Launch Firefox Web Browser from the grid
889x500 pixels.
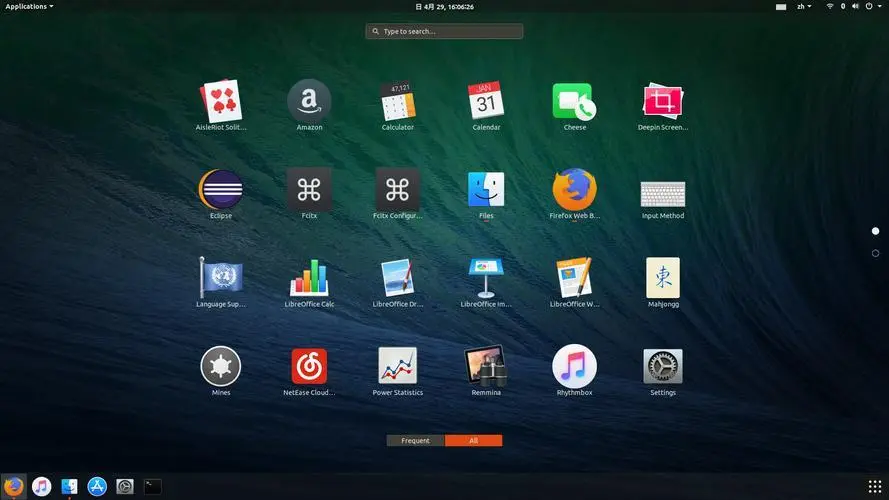pos(574,189)
